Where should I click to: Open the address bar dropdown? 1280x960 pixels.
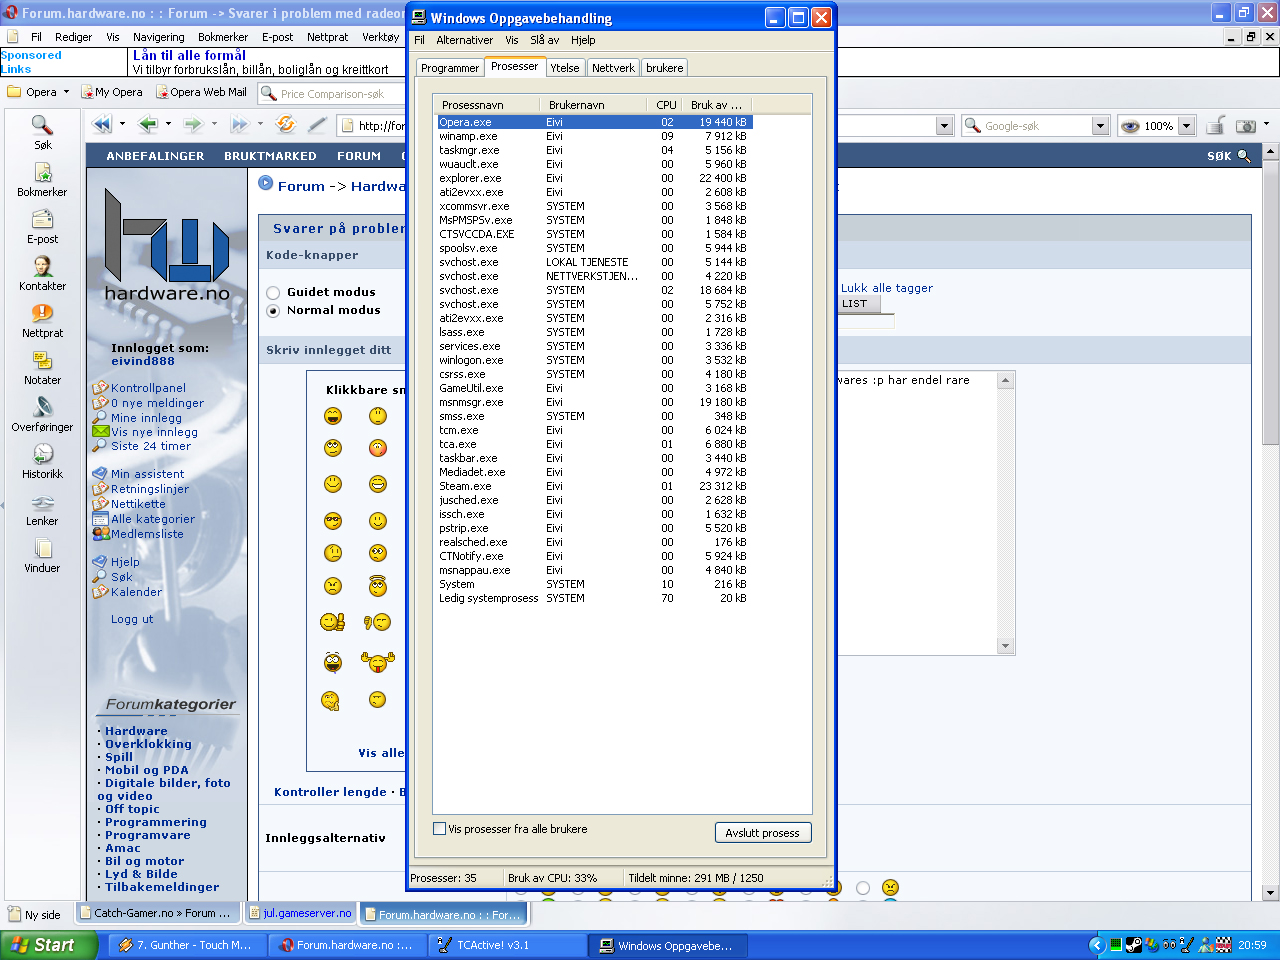pyautogui.click(x=944, y=126)
